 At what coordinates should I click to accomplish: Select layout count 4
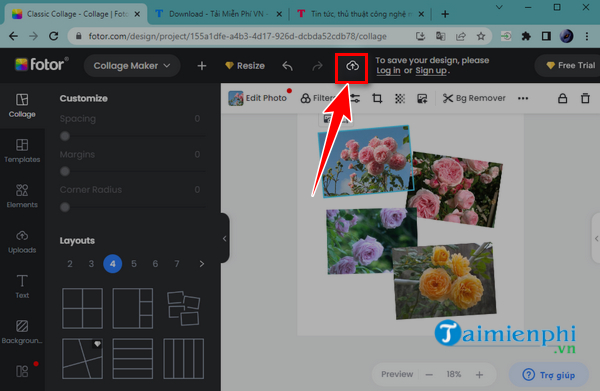tap(112, 264)
